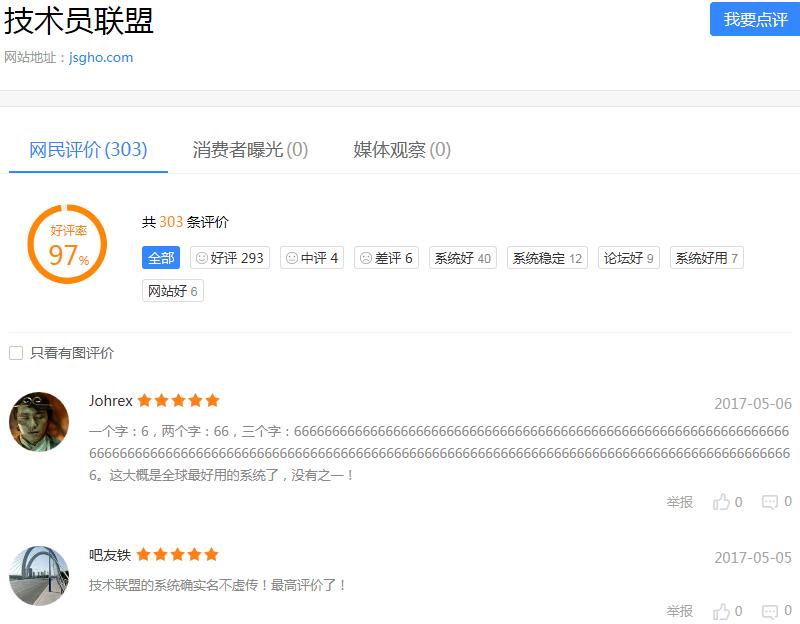Enable the 只看有图评价 checkbox
The height and width of the screenshot is (624, 800).
(14, 352)
